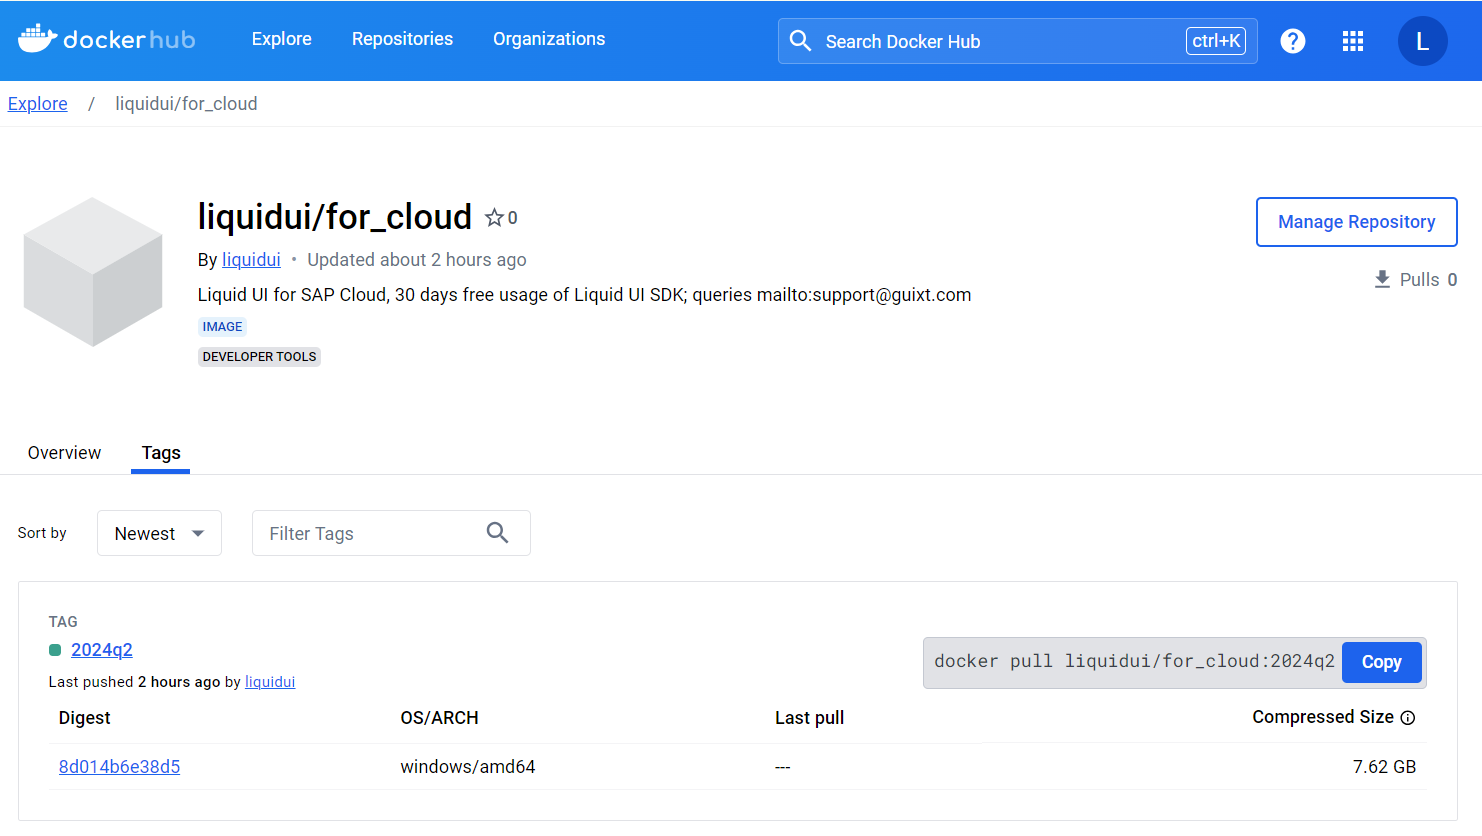Open the Explore navigation item
The width and height of the screenshot is (1482, 836).
[x=281, y=39]
